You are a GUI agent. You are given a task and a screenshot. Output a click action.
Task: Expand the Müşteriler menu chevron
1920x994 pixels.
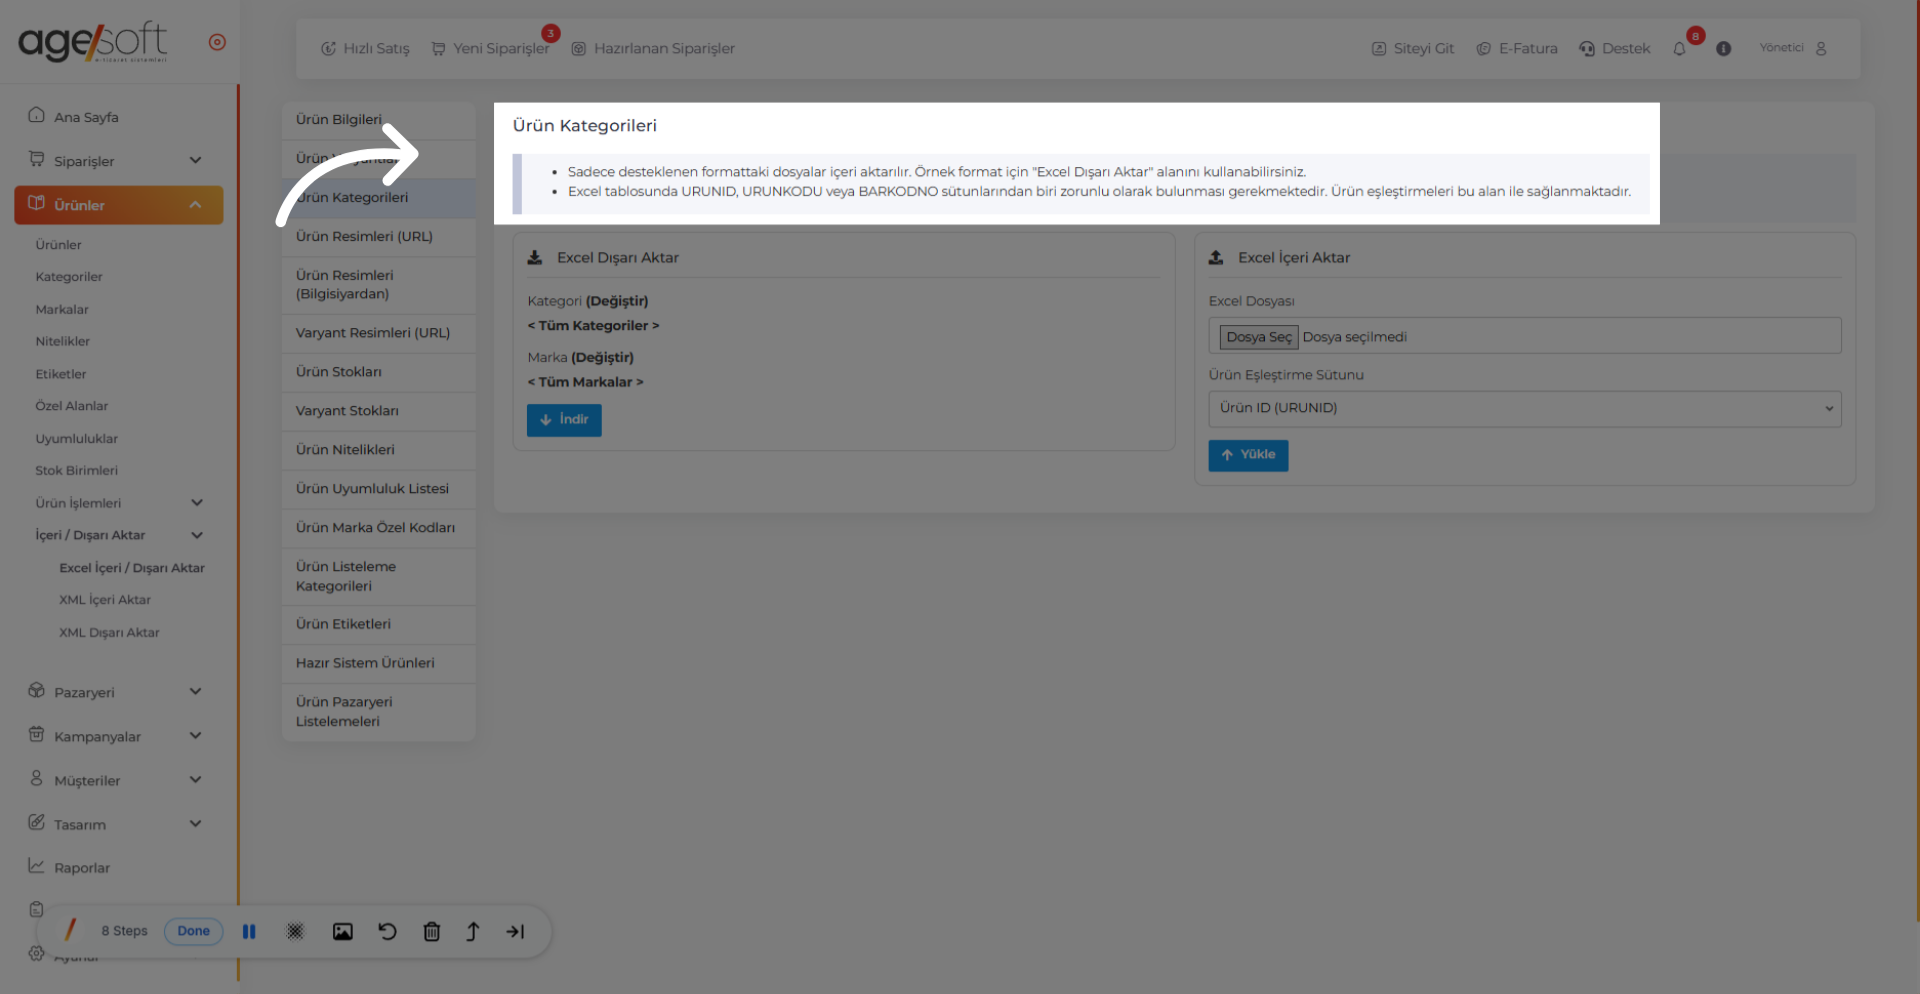196,779
